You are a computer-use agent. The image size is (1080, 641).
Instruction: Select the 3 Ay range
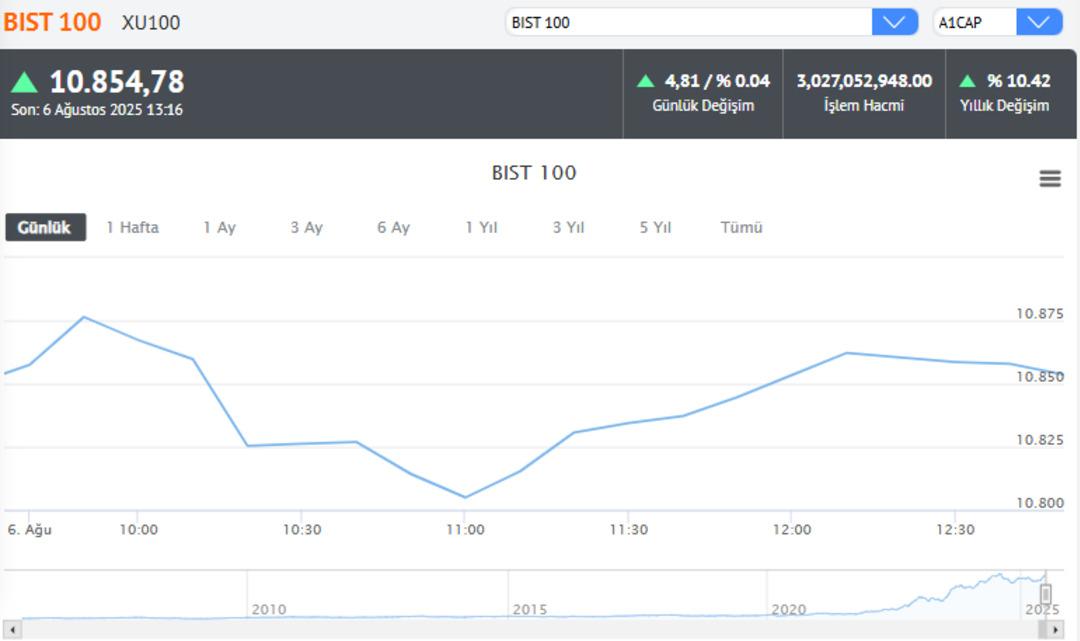pyautogui.click(x=307, y=227)
